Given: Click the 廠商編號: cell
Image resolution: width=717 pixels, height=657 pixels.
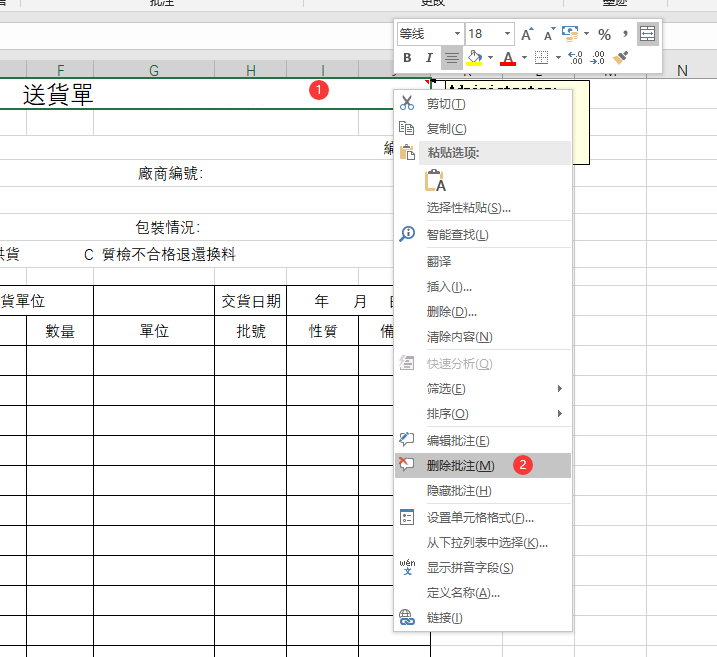Looking at the screenshot, I should click(171, 174).
